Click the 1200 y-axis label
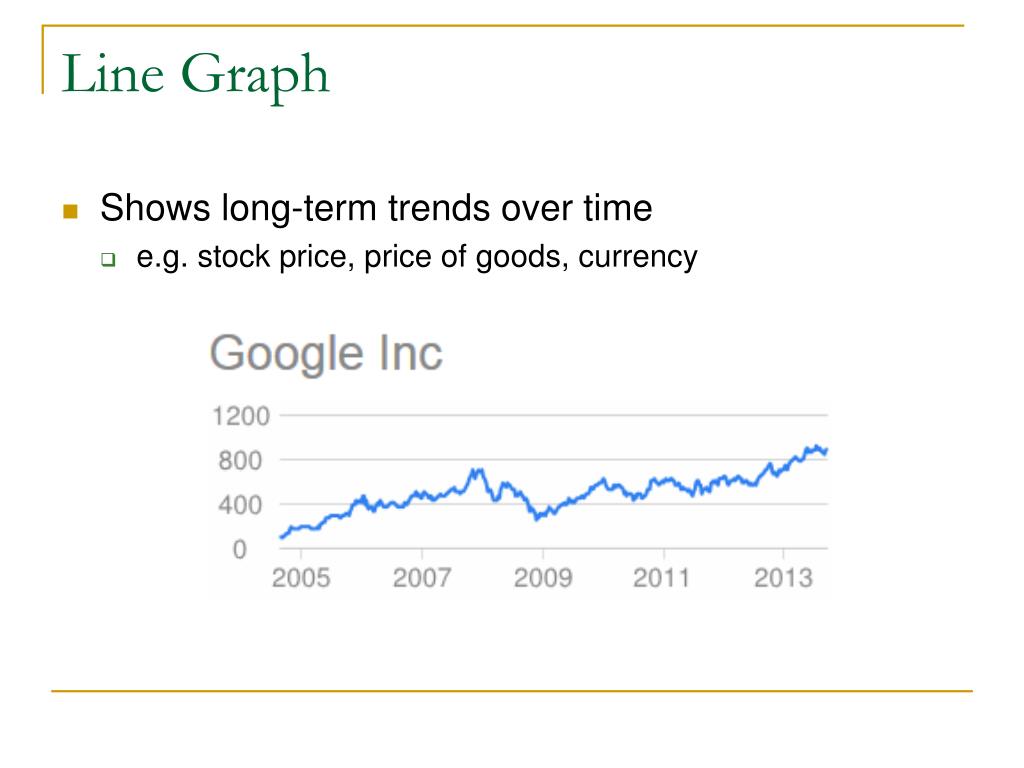1024x768 pixels. pos(241,416)
